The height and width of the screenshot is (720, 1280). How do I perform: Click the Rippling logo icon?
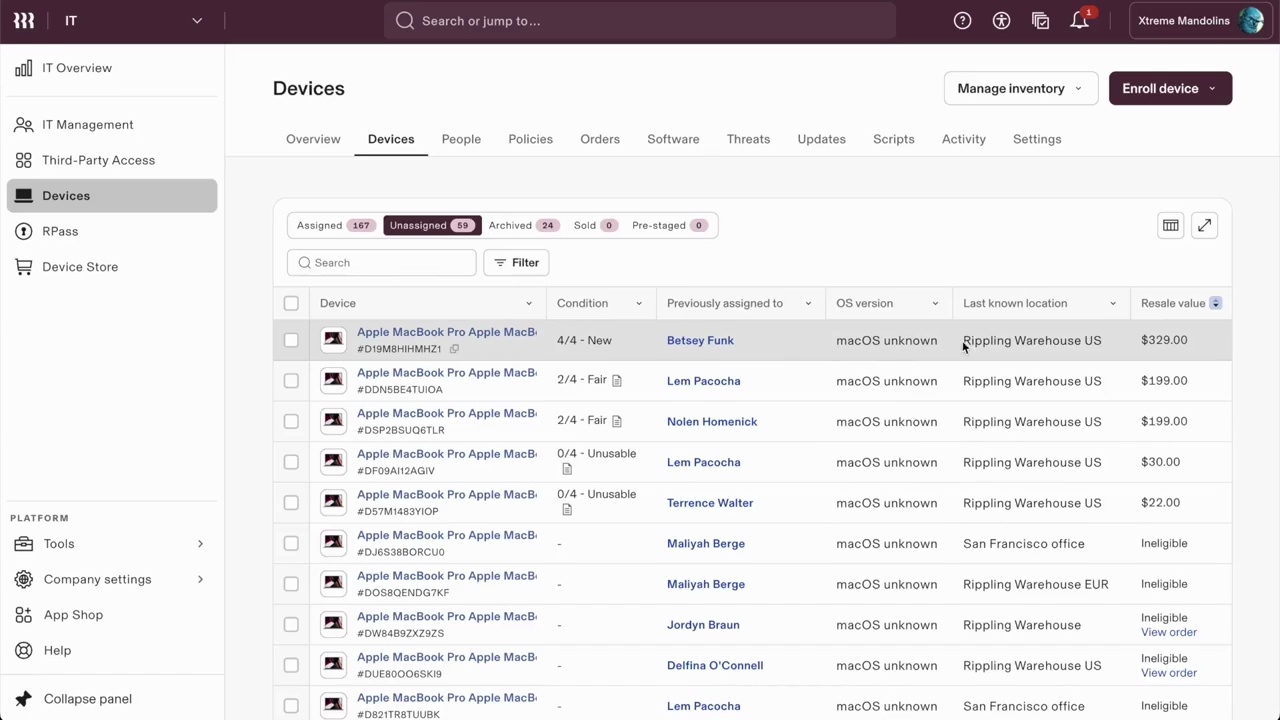pos(24,21)
